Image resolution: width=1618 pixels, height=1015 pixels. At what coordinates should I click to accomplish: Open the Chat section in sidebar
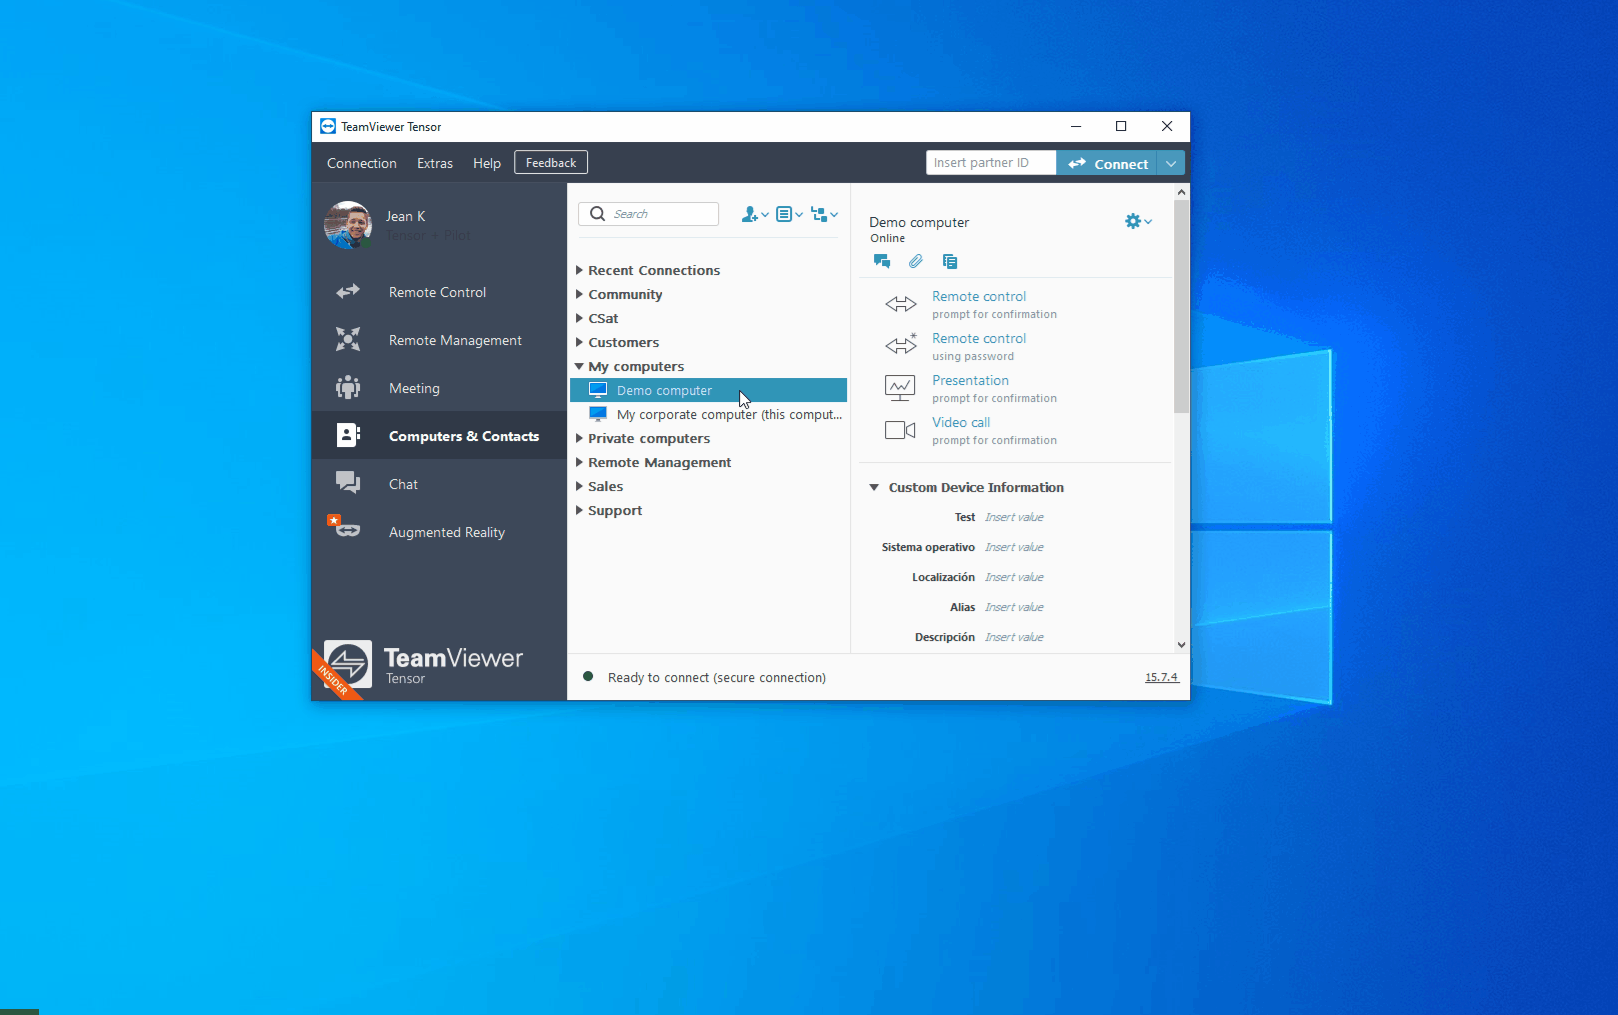point(403,484)
